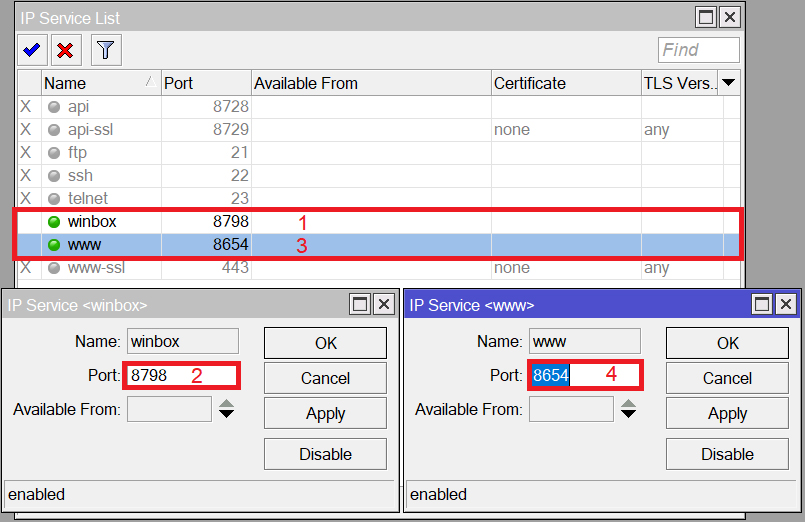Click TLS 'any' in api-ssl row

657,130
